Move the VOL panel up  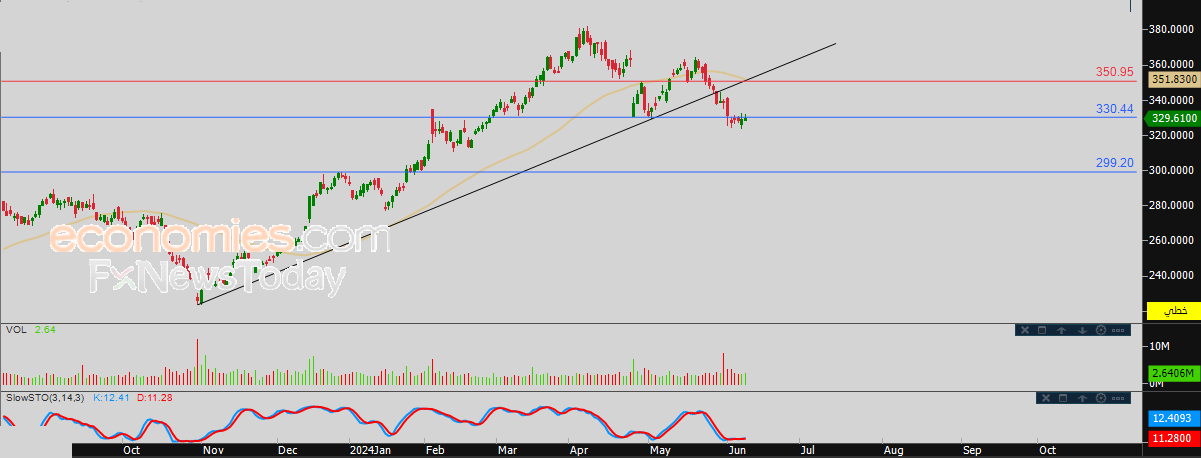[1061, 330]
